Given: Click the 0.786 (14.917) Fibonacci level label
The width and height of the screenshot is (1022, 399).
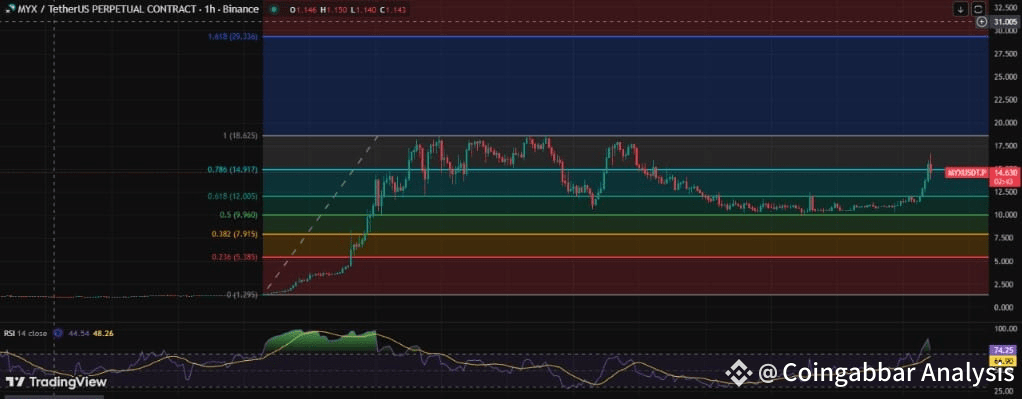Looking at the screenshot, I should 233,170.
